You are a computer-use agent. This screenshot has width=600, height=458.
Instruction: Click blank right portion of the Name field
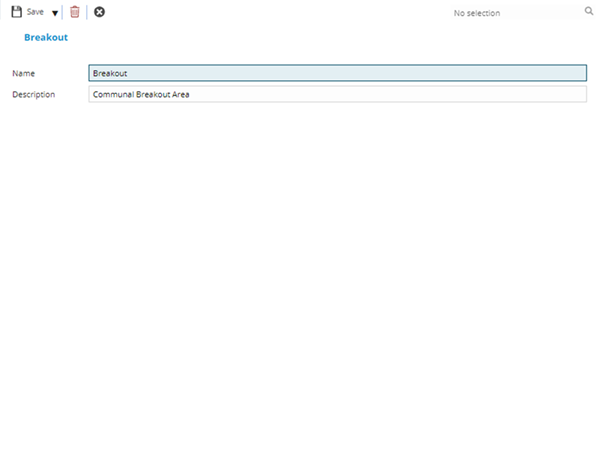click(x=400, y=73)
